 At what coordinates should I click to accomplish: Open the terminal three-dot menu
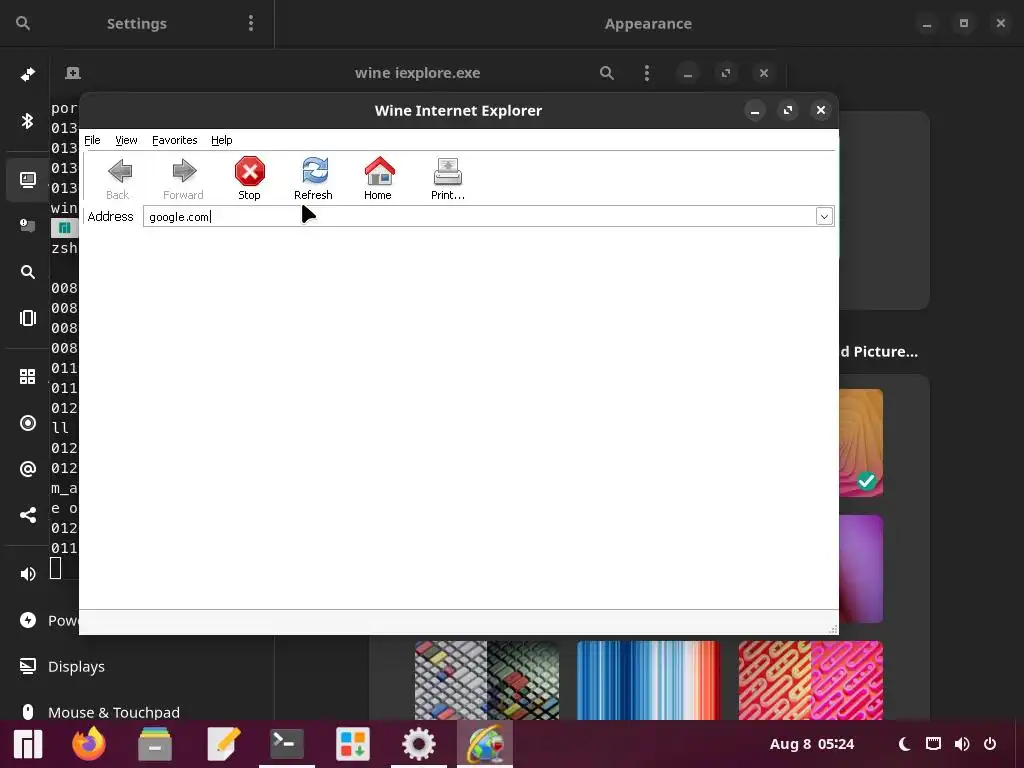pyautogui.click(x=647, y=72)
